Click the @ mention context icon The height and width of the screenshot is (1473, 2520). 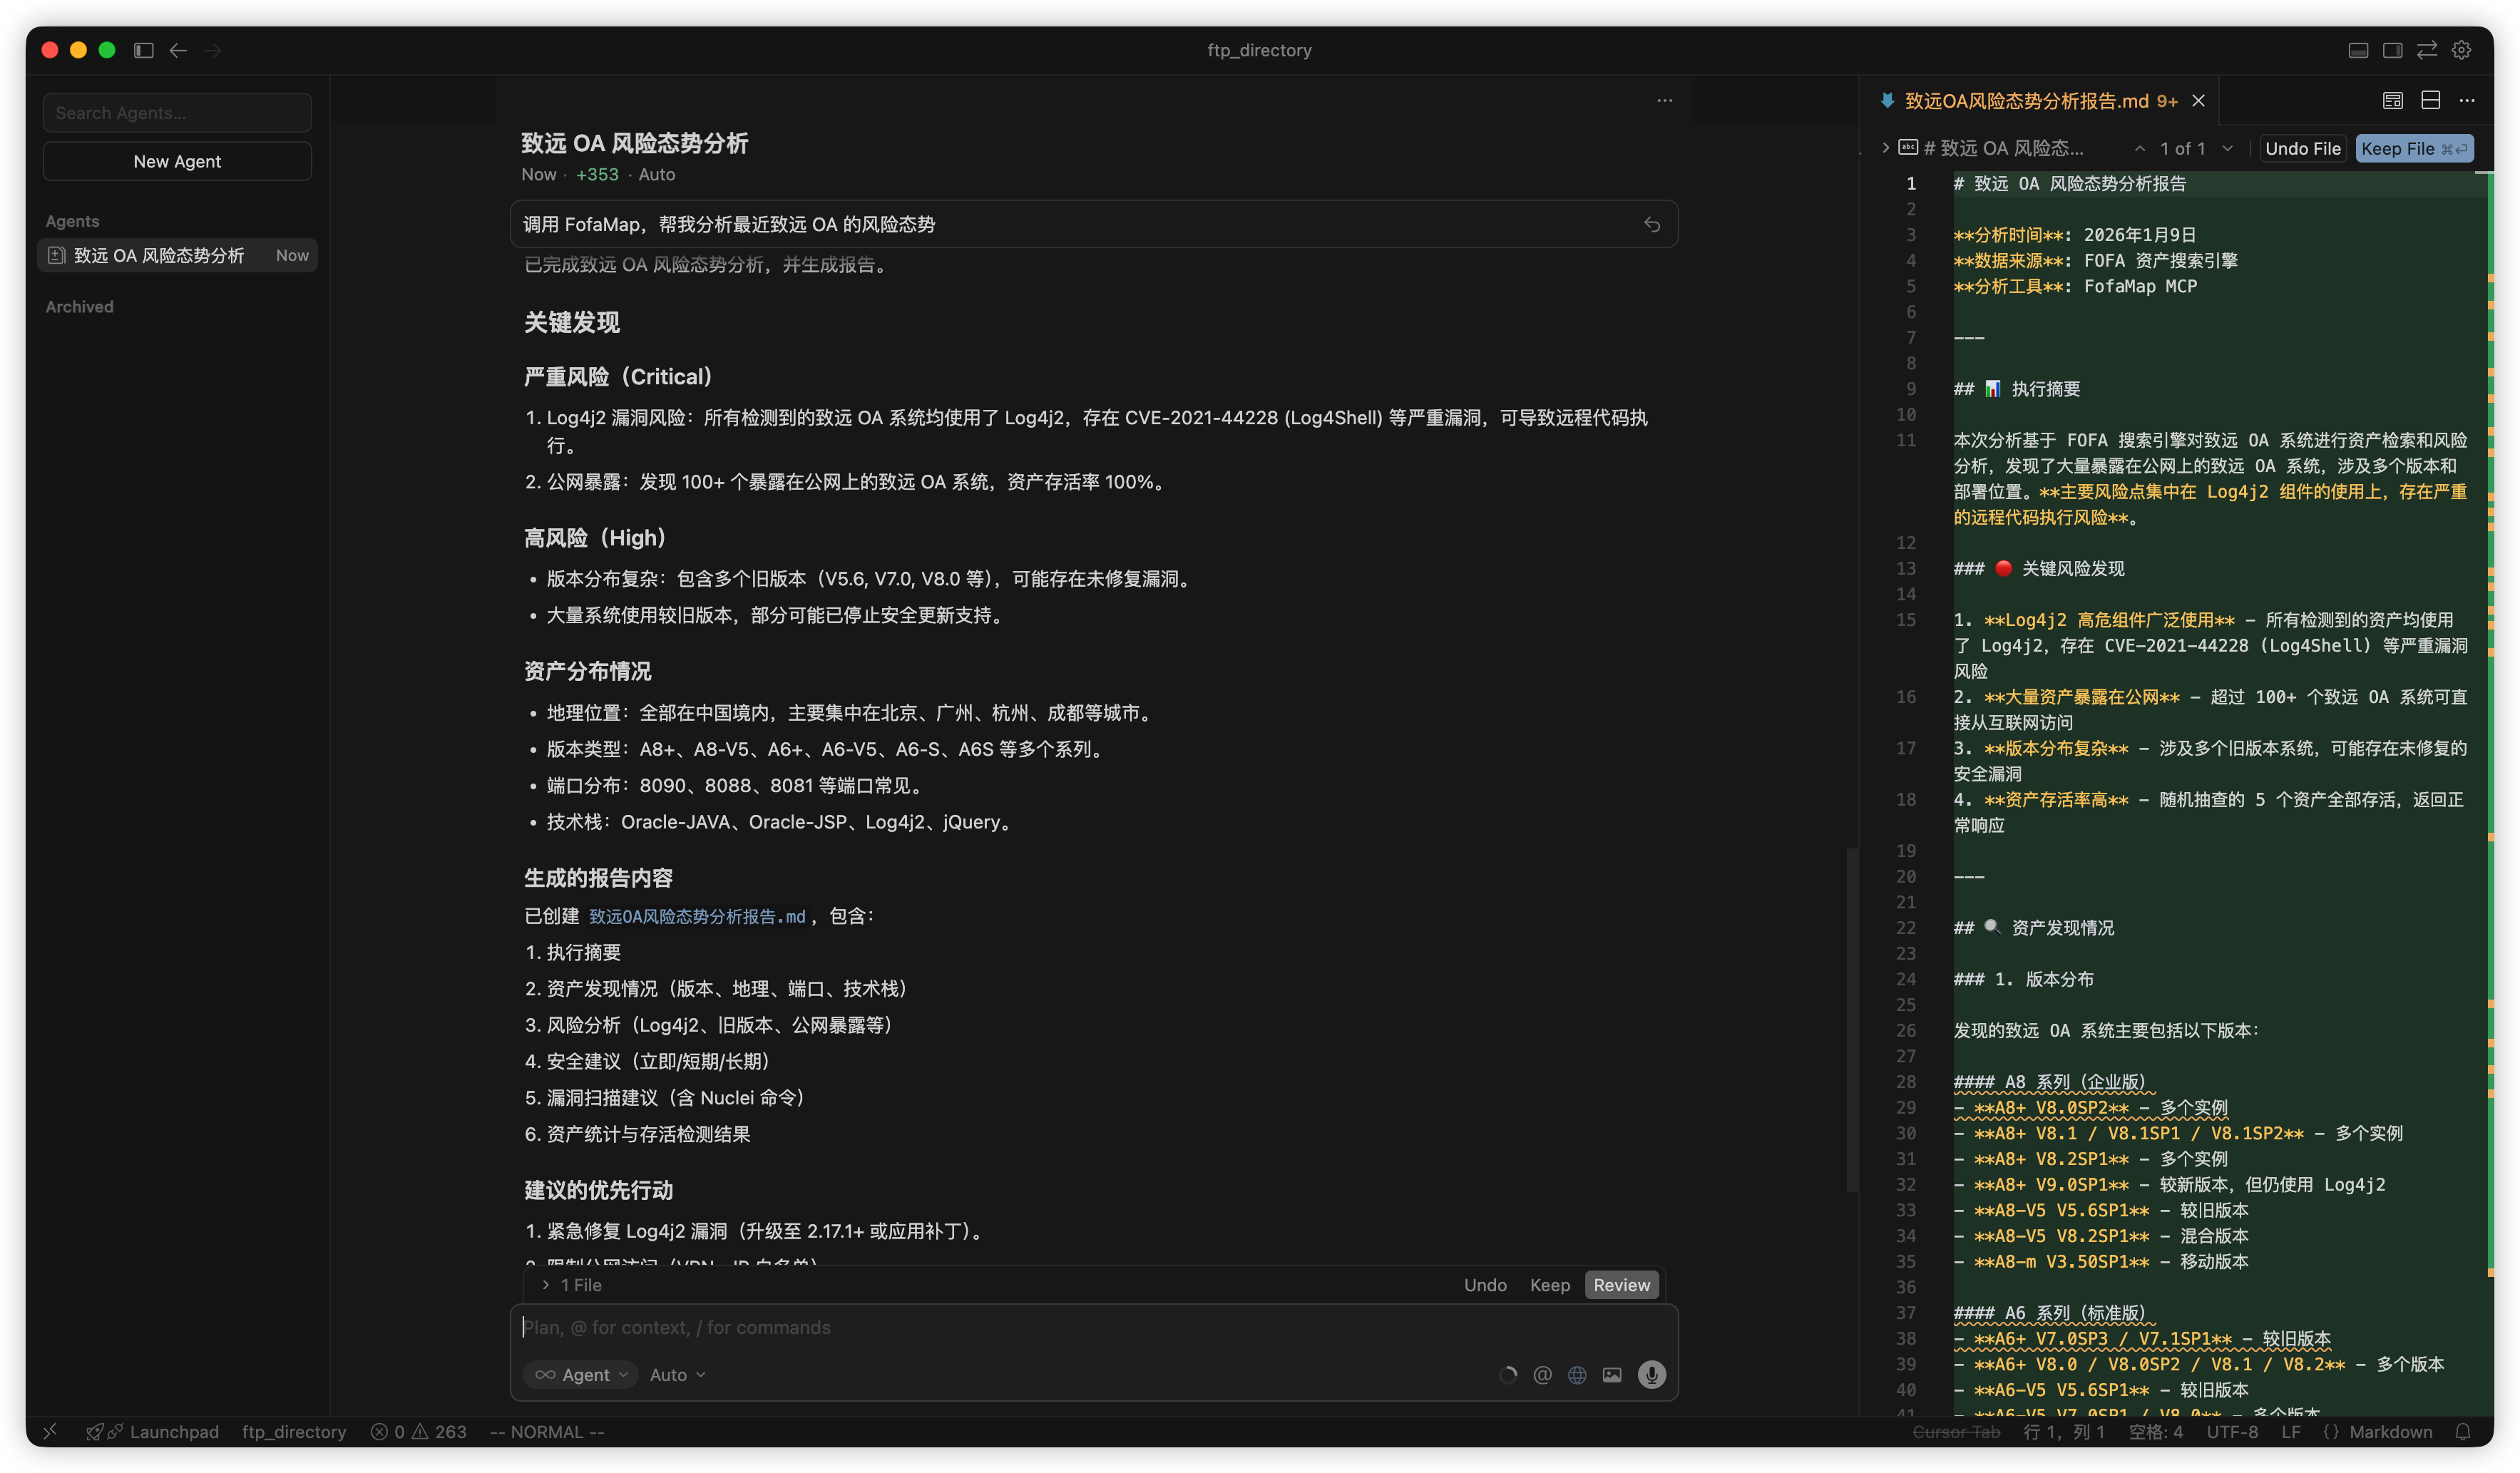(x=1542, y=1374)
